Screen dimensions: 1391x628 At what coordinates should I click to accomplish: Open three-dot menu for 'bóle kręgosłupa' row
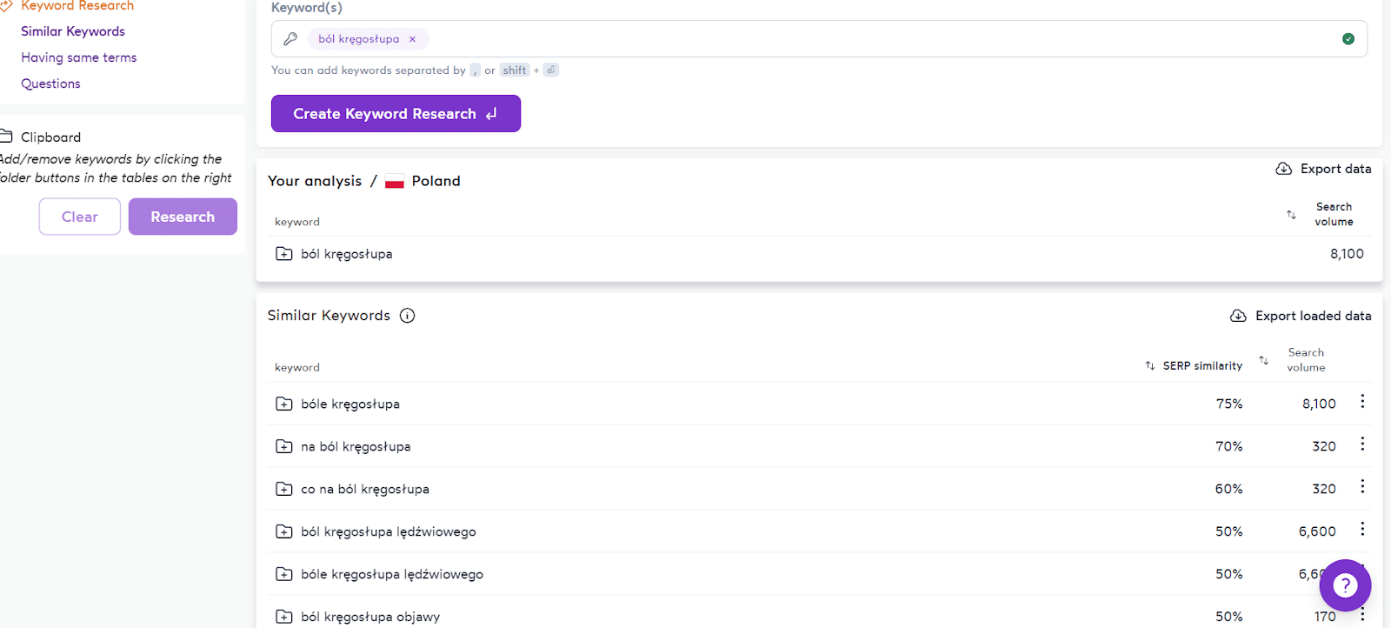[x=1362, y=402]
